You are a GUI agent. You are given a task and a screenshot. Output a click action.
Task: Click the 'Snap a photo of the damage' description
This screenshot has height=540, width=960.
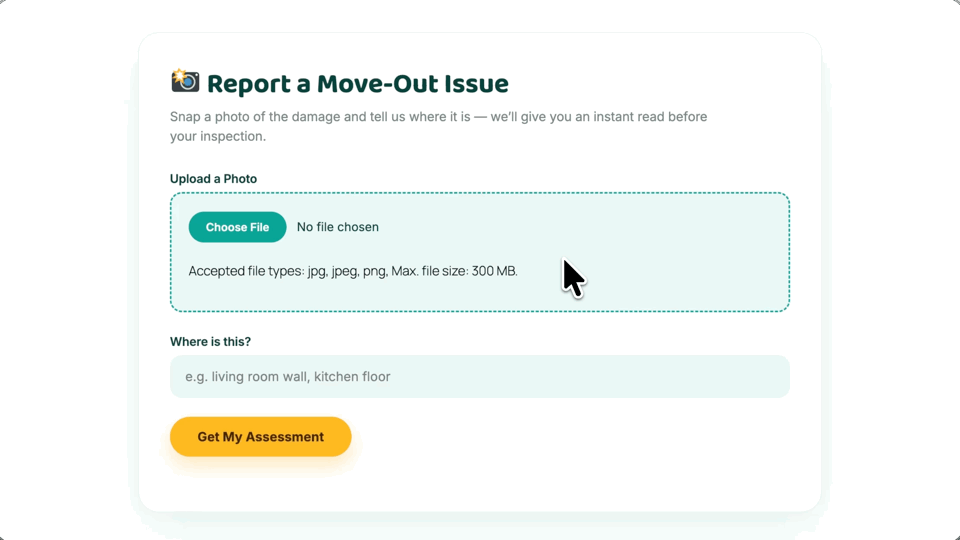point(438,126)
